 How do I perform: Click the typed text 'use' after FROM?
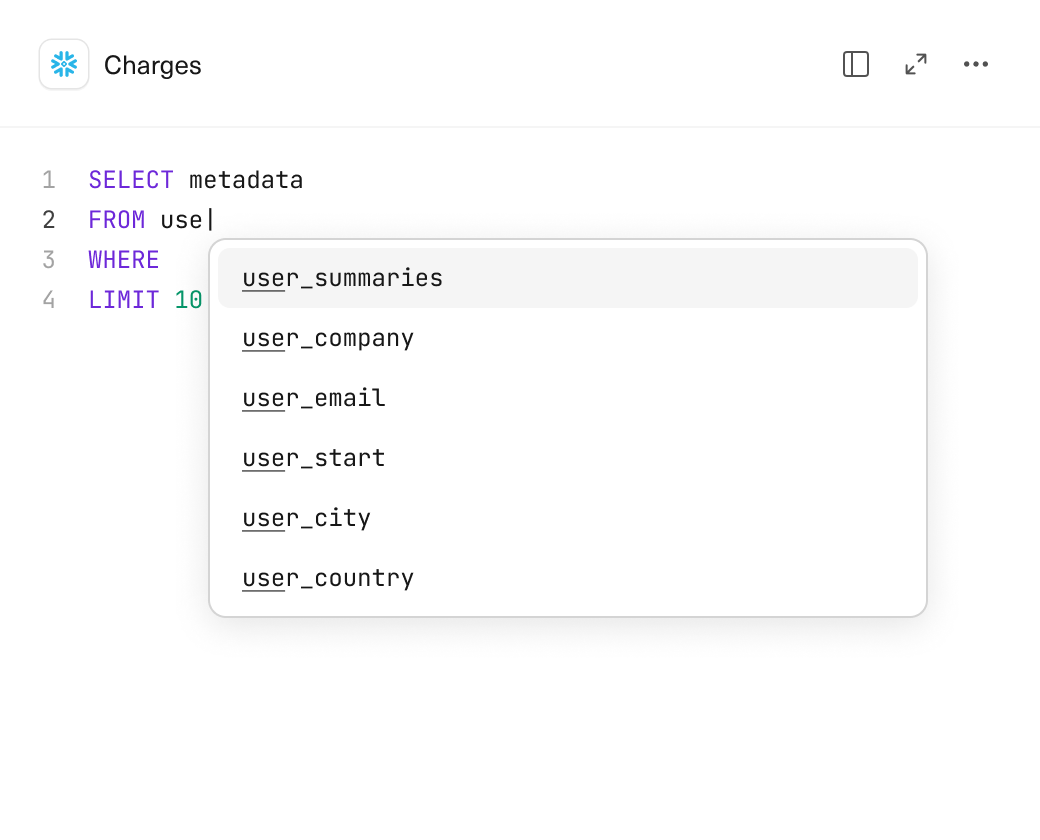click(x=181, y=220)
